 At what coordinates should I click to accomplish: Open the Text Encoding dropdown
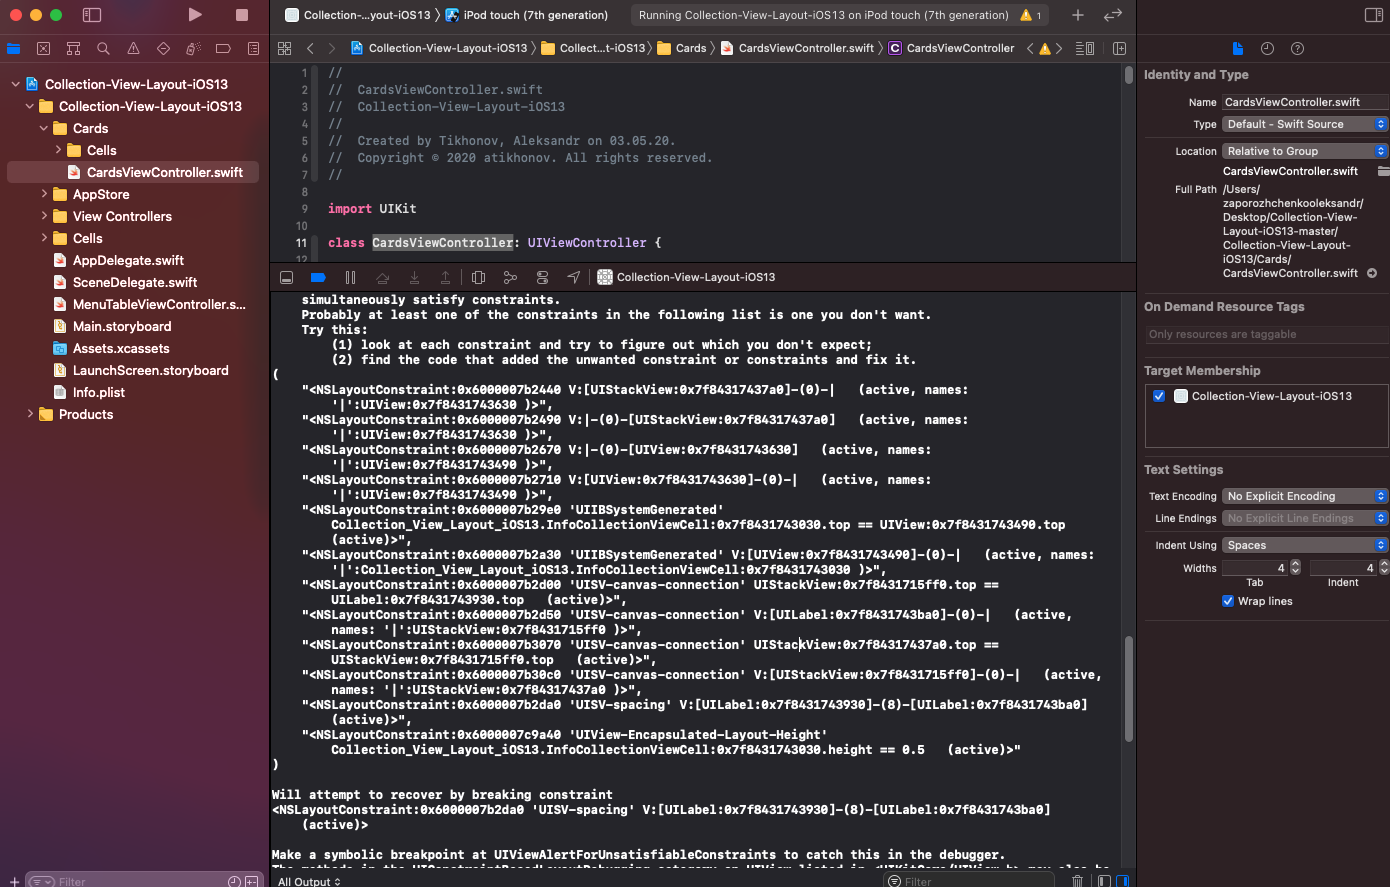pos(1305,496)
